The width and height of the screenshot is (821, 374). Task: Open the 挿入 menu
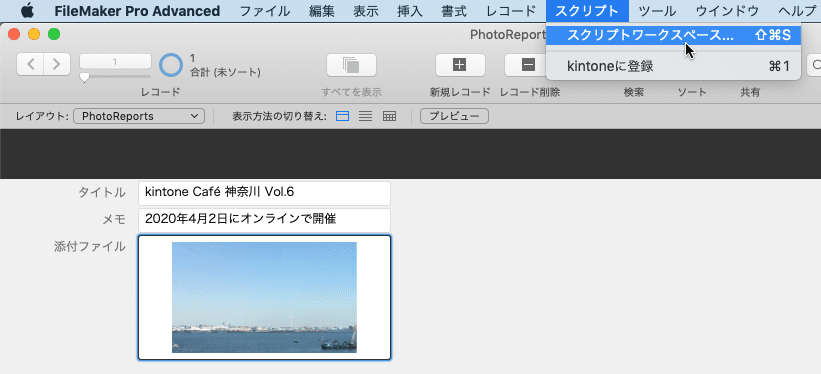(410, 10)
